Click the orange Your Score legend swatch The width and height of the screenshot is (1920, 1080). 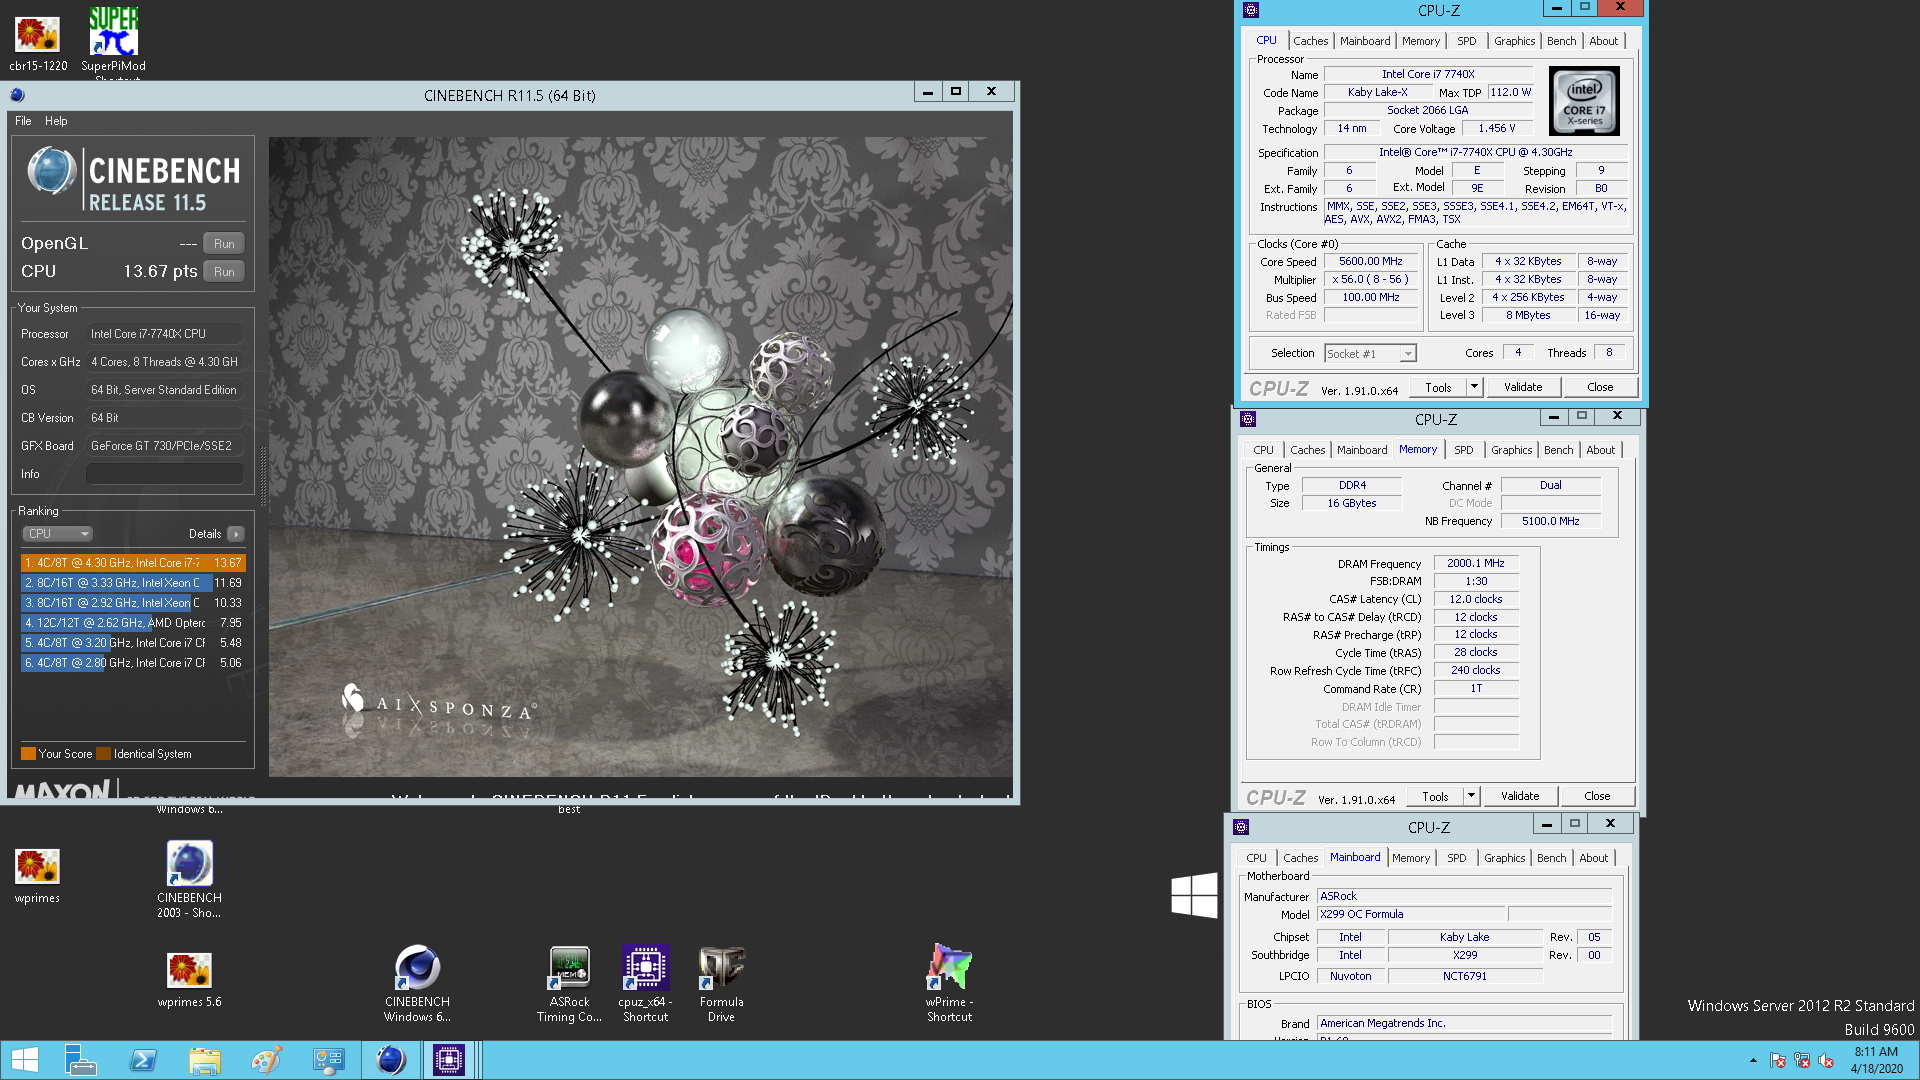(28, 754)
